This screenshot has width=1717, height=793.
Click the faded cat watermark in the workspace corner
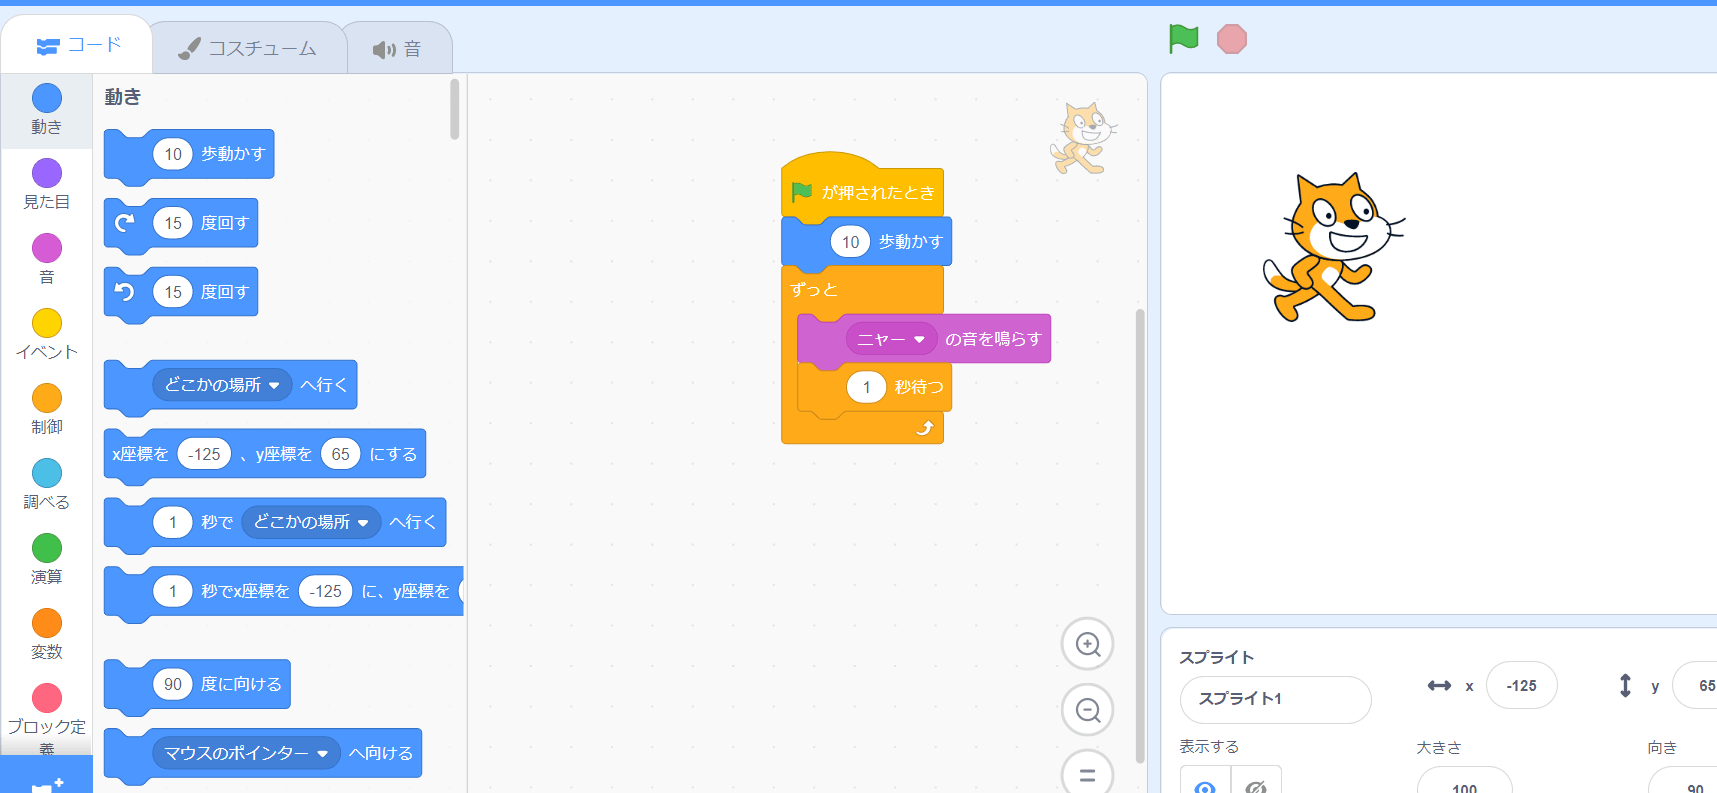click(1084, 138)
